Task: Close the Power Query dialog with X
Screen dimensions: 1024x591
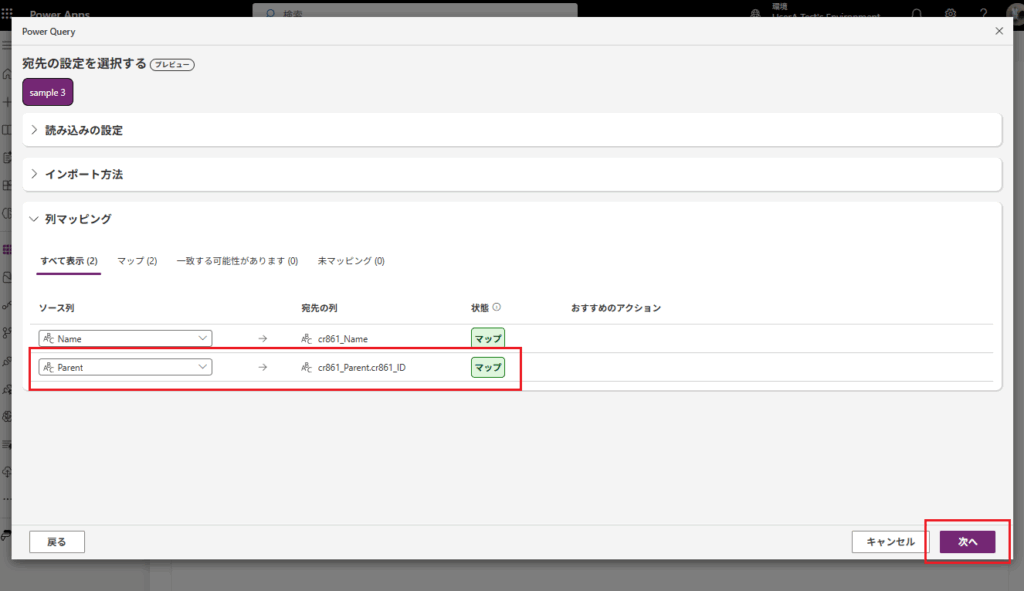Action: point(998,31)
